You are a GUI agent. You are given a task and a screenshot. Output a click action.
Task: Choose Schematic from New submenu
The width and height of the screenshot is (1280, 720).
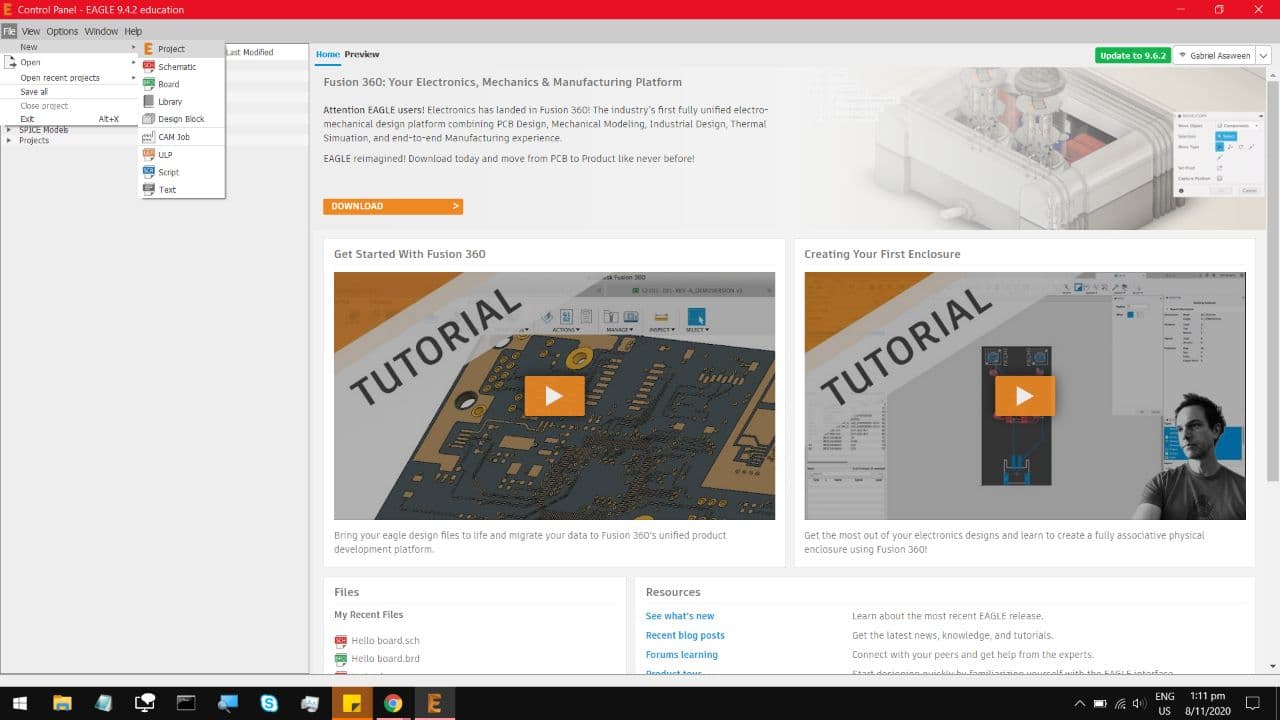(x=181, y=67)
